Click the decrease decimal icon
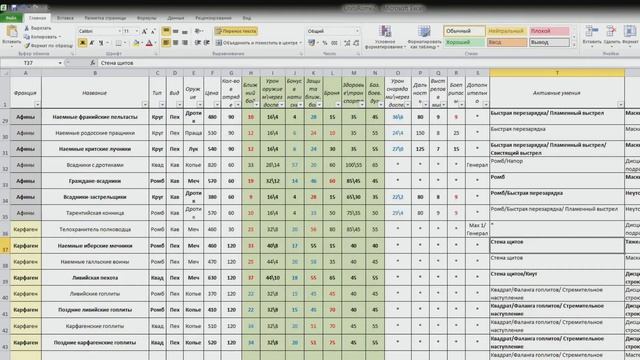This screenshot has height=360, width=640. point(356,43)
